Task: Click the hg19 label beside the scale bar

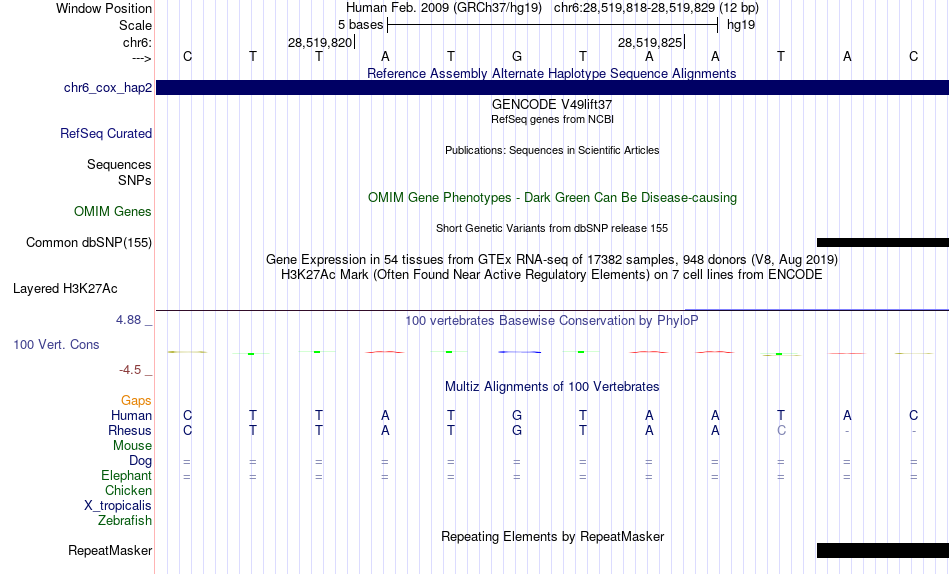Action: coord(741,25)
